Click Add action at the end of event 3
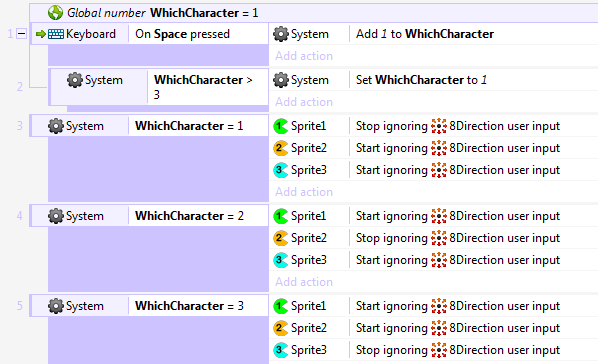 click(x=304, y=192)
